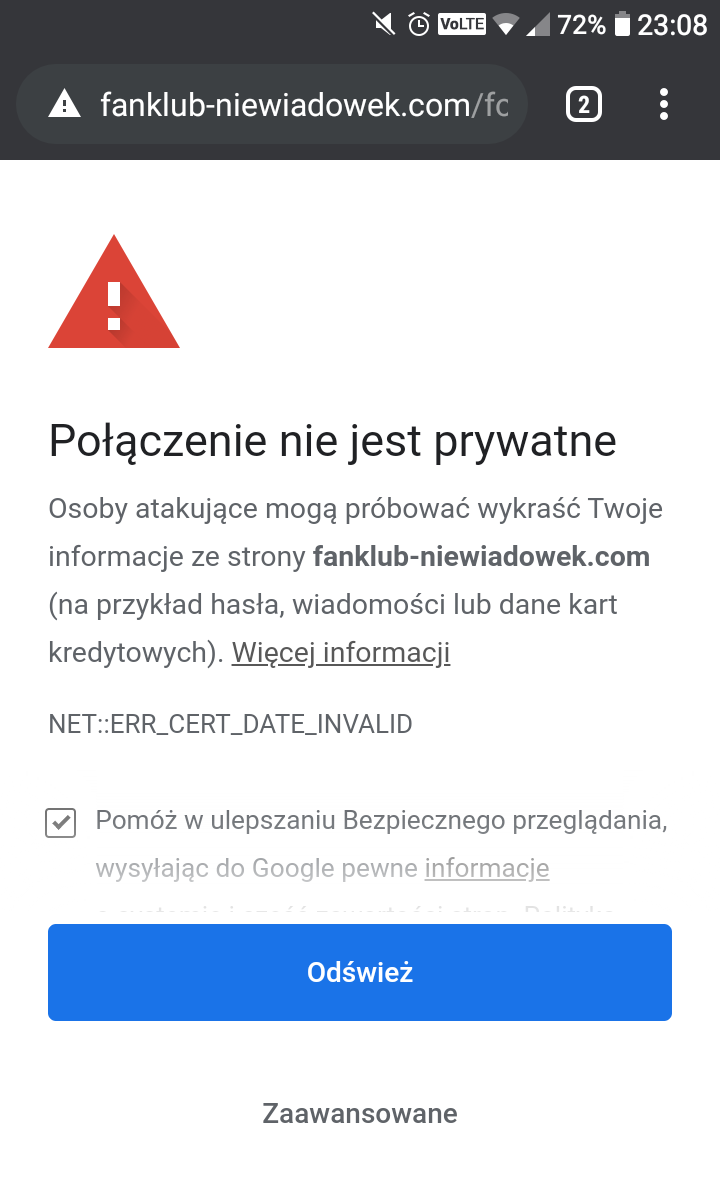Image resolution: width=720 pixels, height=1193 pixels.
Task: Open the Więcej informacji link
Action: pyautogui.click(x=341, y=653)
